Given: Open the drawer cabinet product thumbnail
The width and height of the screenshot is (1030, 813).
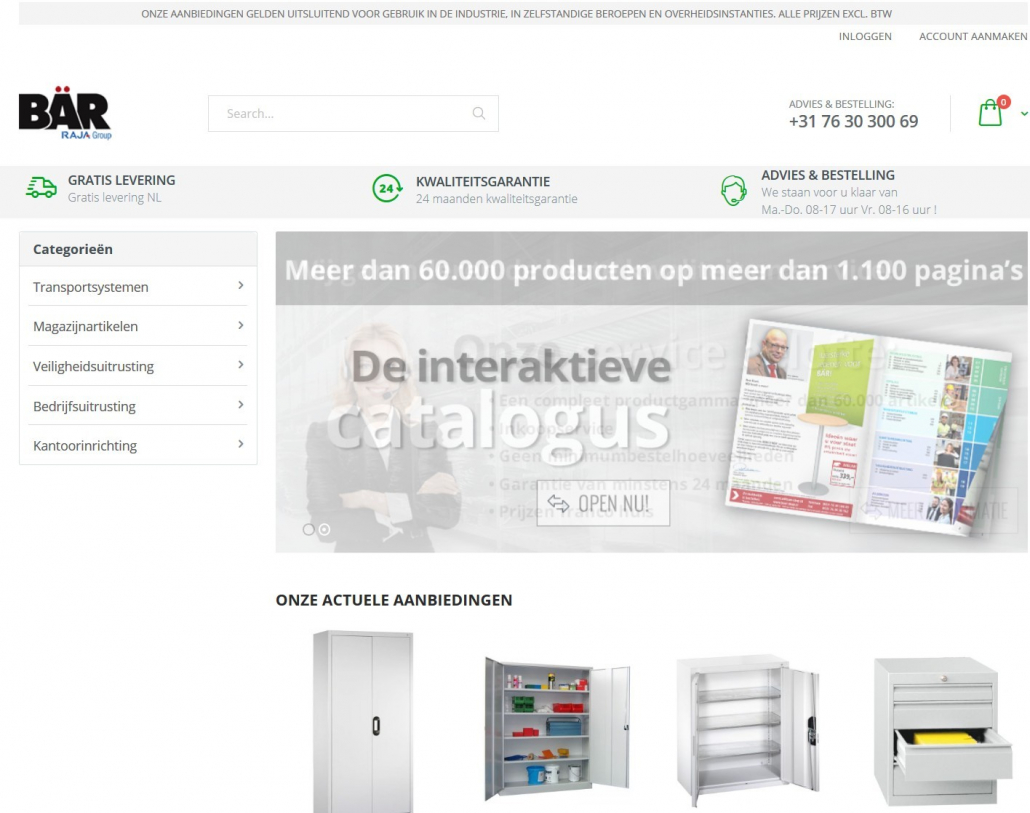Looking at the screenshot, I should (940, 730).
